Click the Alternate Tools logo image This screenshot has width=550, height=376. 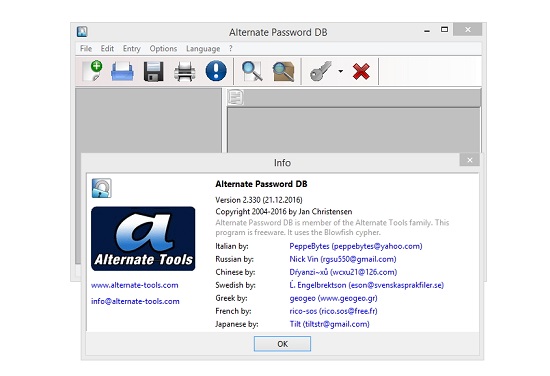(x=143, y=239)
